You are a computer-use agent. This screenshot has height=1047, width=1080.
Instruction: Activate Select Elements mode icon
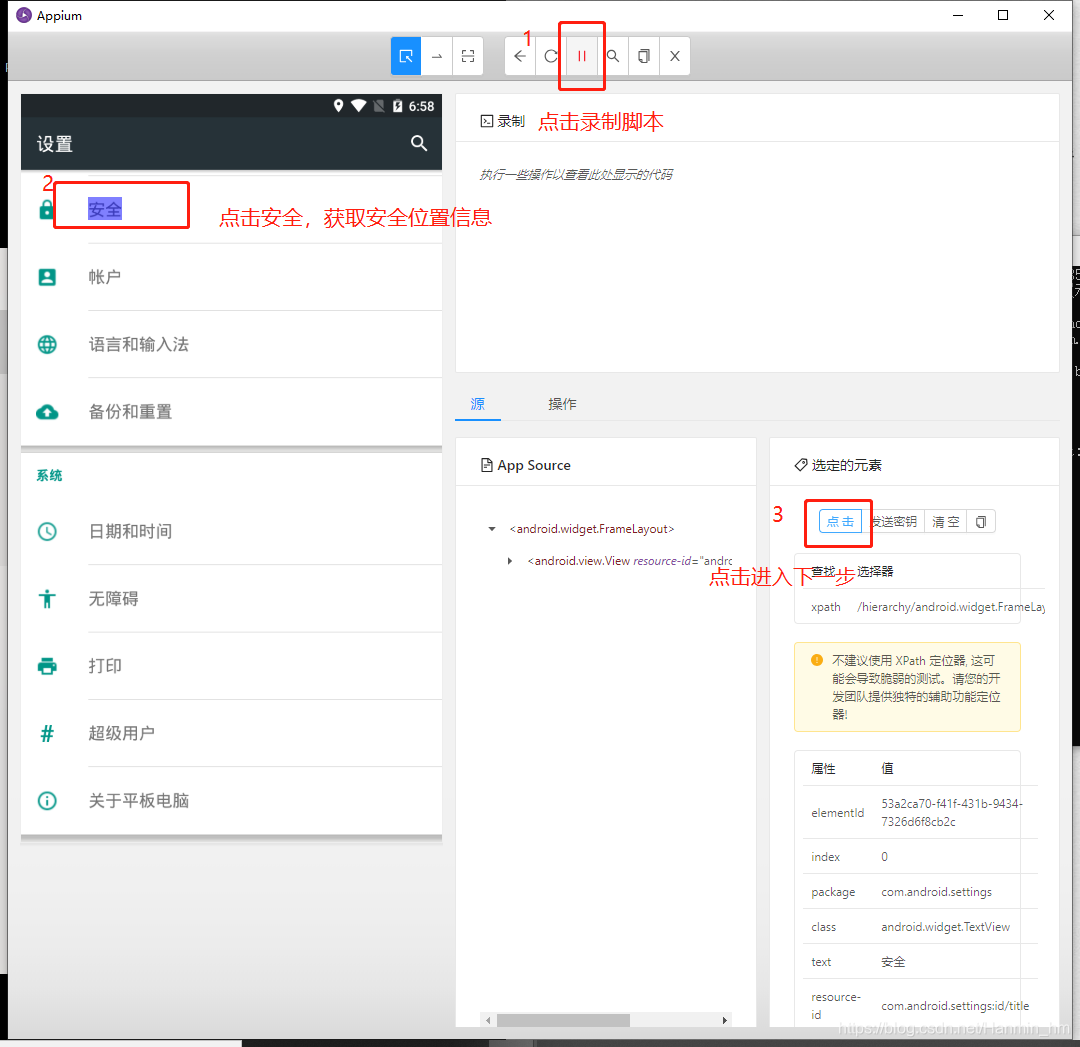[406, 56]
